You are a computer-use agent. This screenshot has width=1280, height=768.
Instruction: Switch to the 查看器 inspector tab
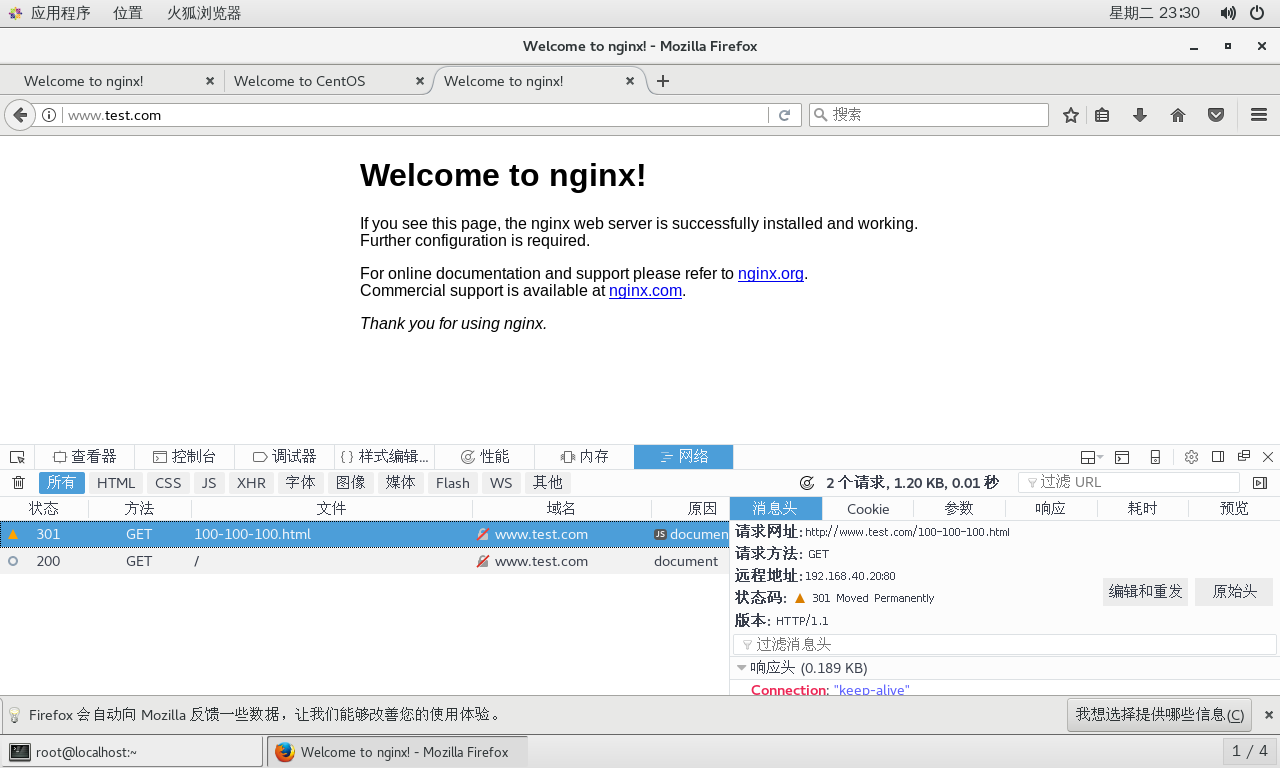[84, 457]
